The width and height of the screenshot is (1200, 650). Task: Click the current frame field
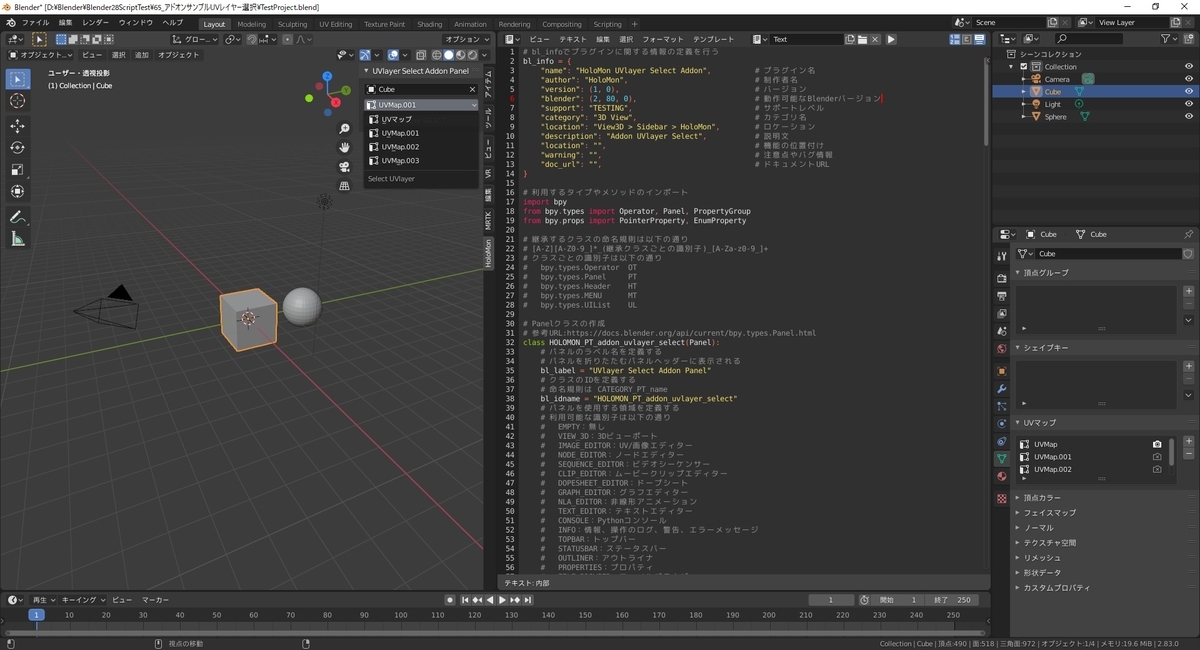click(x=832, y=600)
